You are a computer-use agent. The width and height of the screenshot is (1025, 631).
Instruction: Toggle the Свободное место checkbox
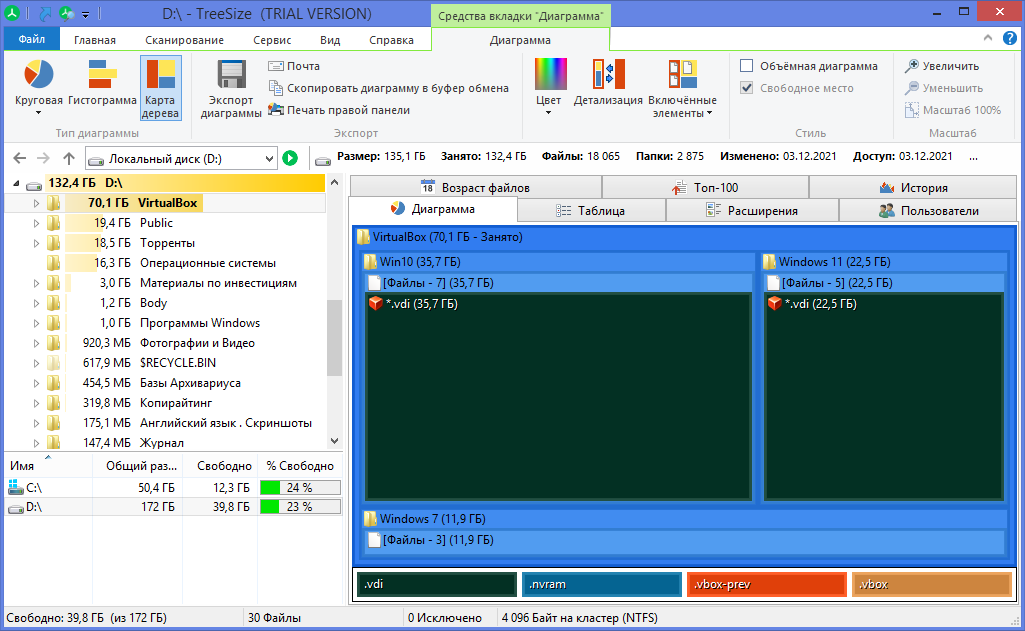(747, 88)
